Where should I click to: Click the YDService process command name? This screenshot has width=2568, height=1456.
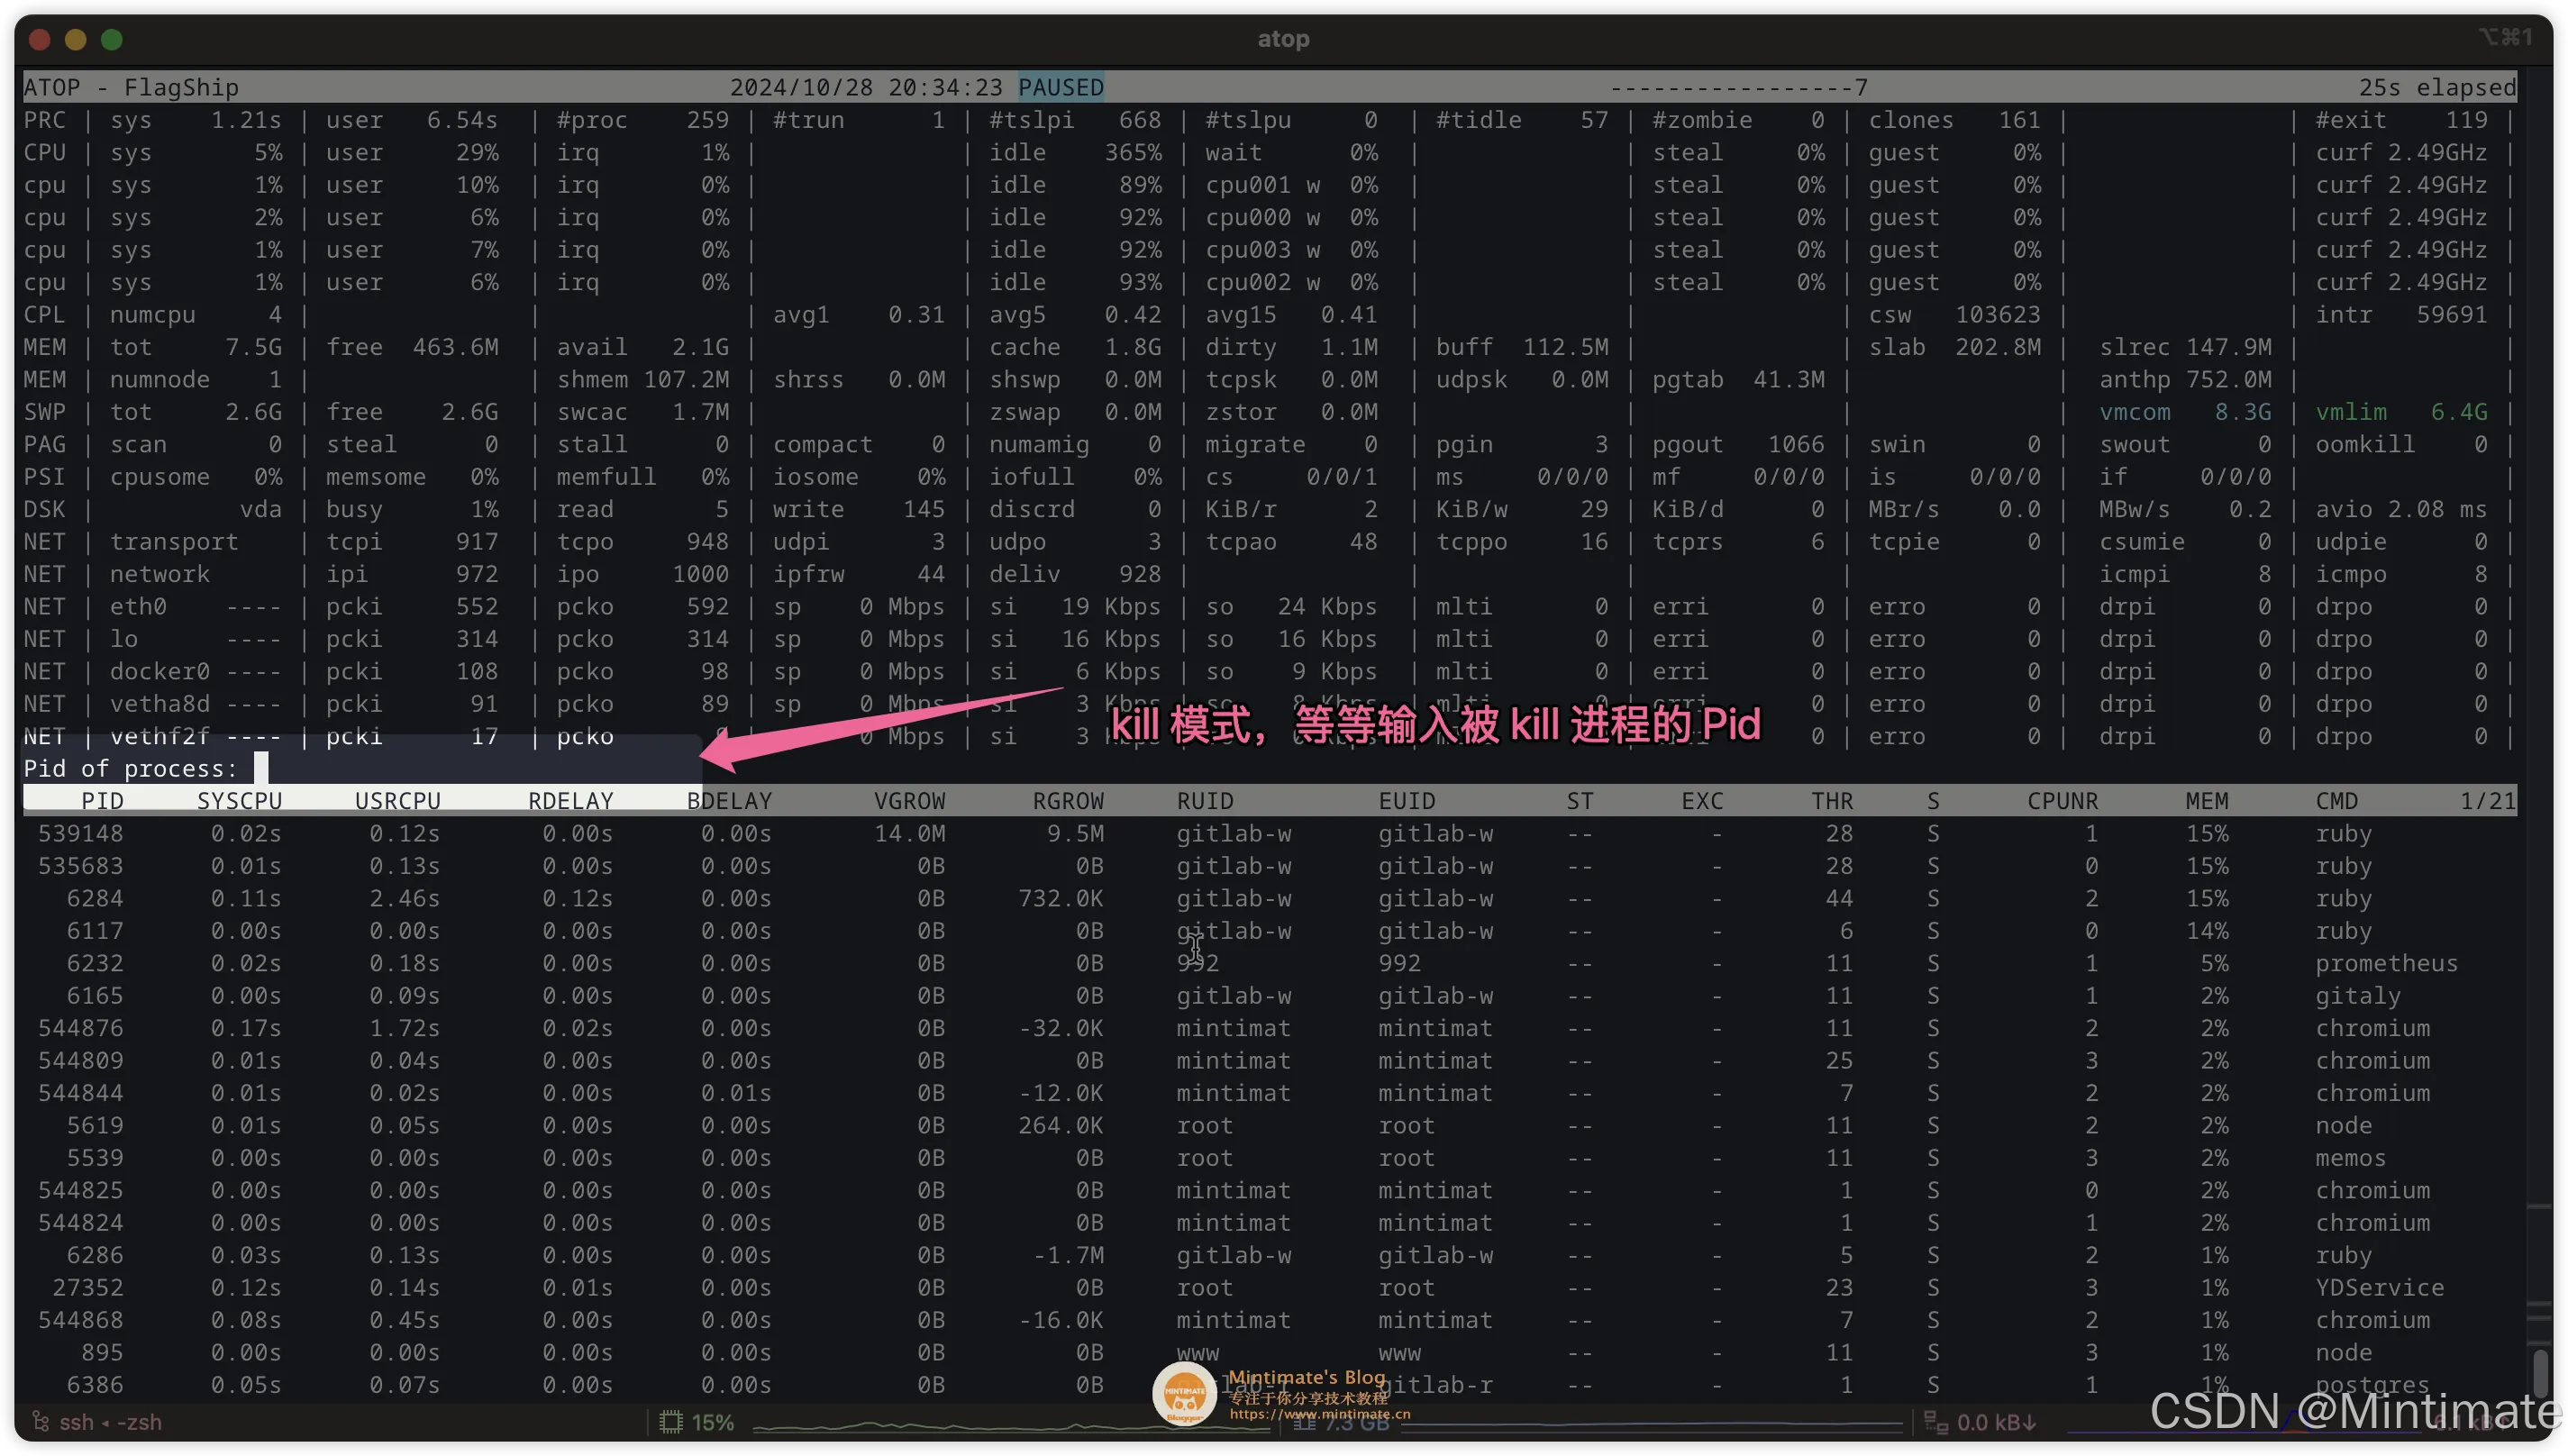(2379, 1287)
